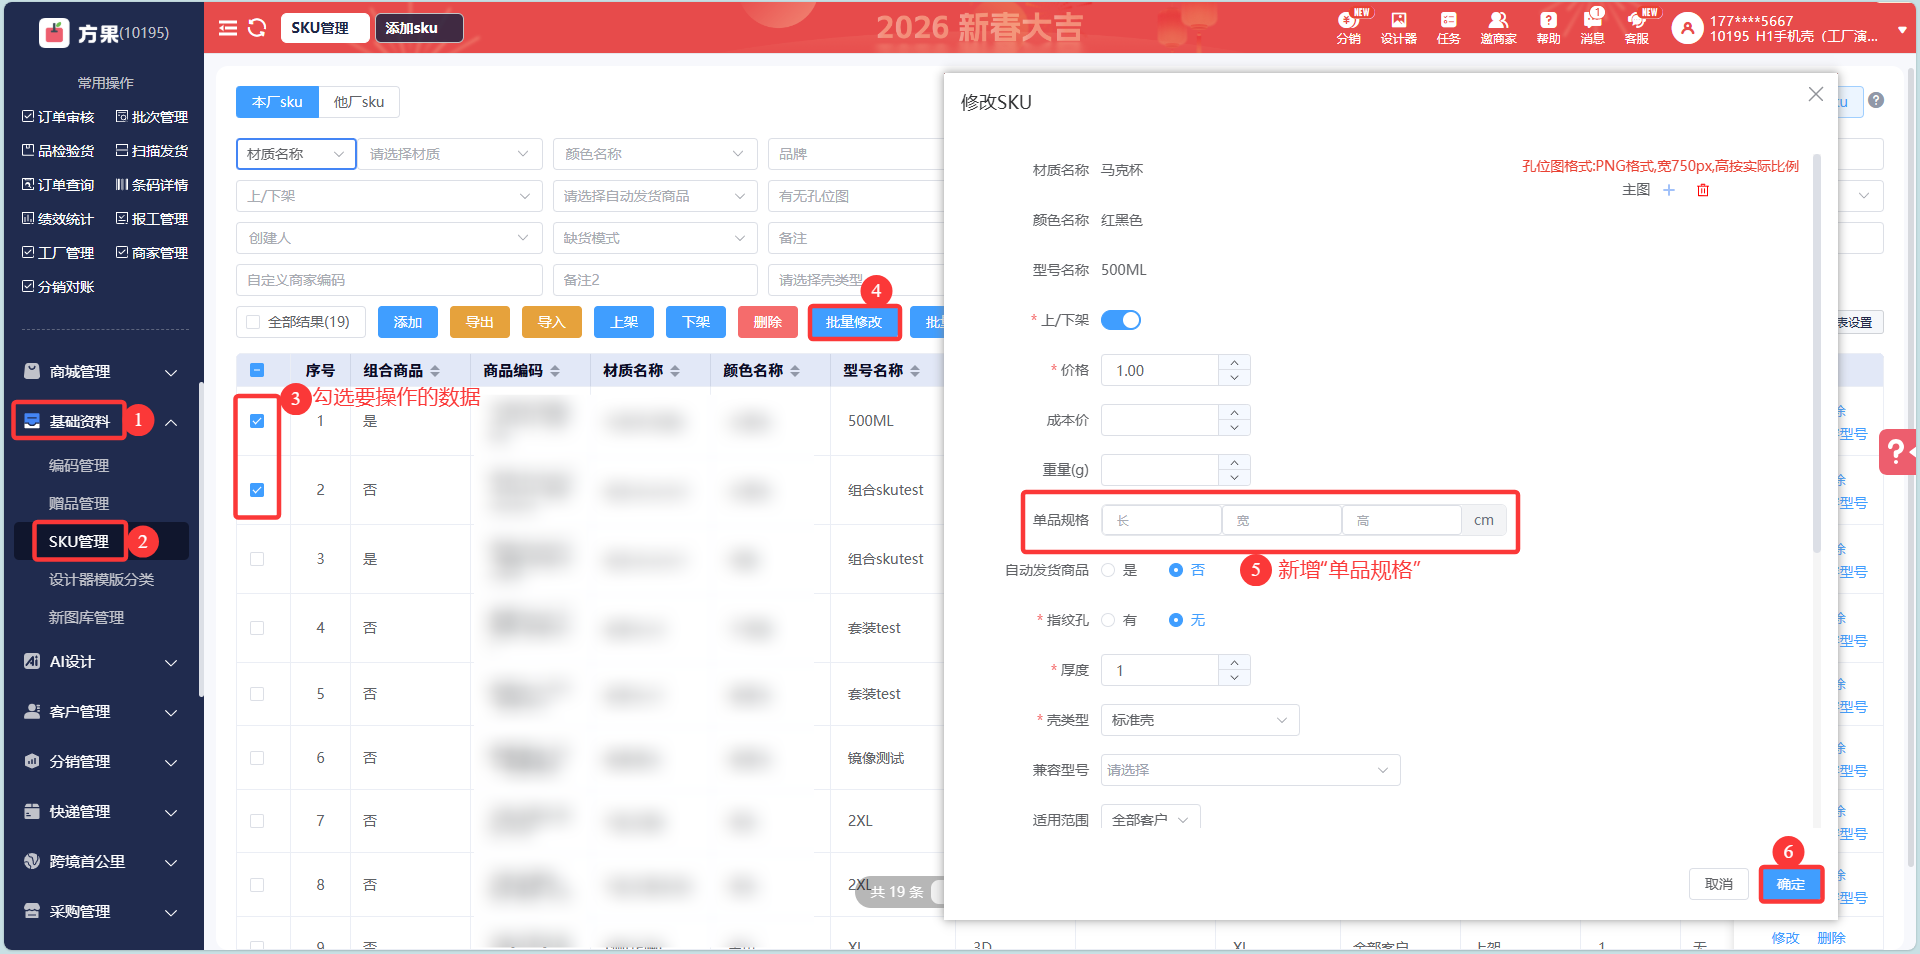Open the 兼容型号 dropdown in dialog
1920x954 pixels.
[x=1250, y=770]
